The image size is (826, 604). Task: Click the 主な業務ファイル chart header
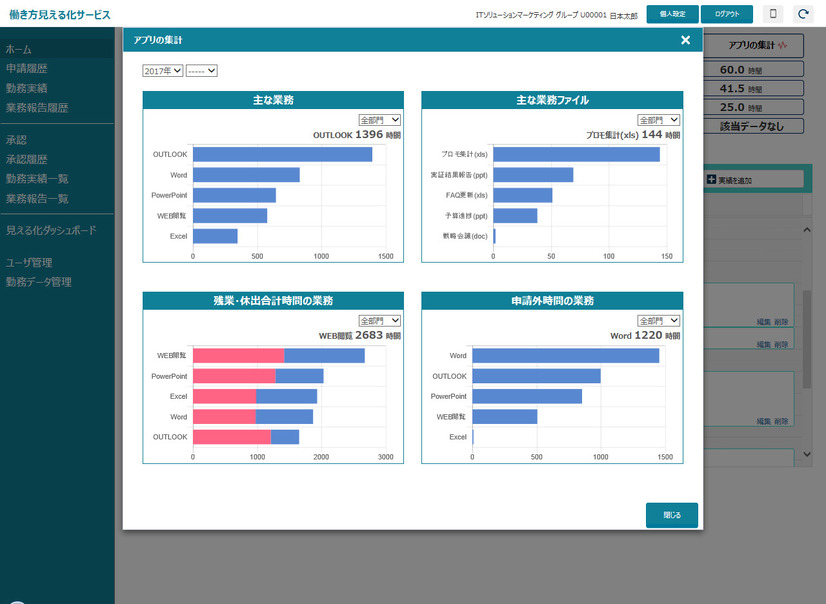(552, 100)
